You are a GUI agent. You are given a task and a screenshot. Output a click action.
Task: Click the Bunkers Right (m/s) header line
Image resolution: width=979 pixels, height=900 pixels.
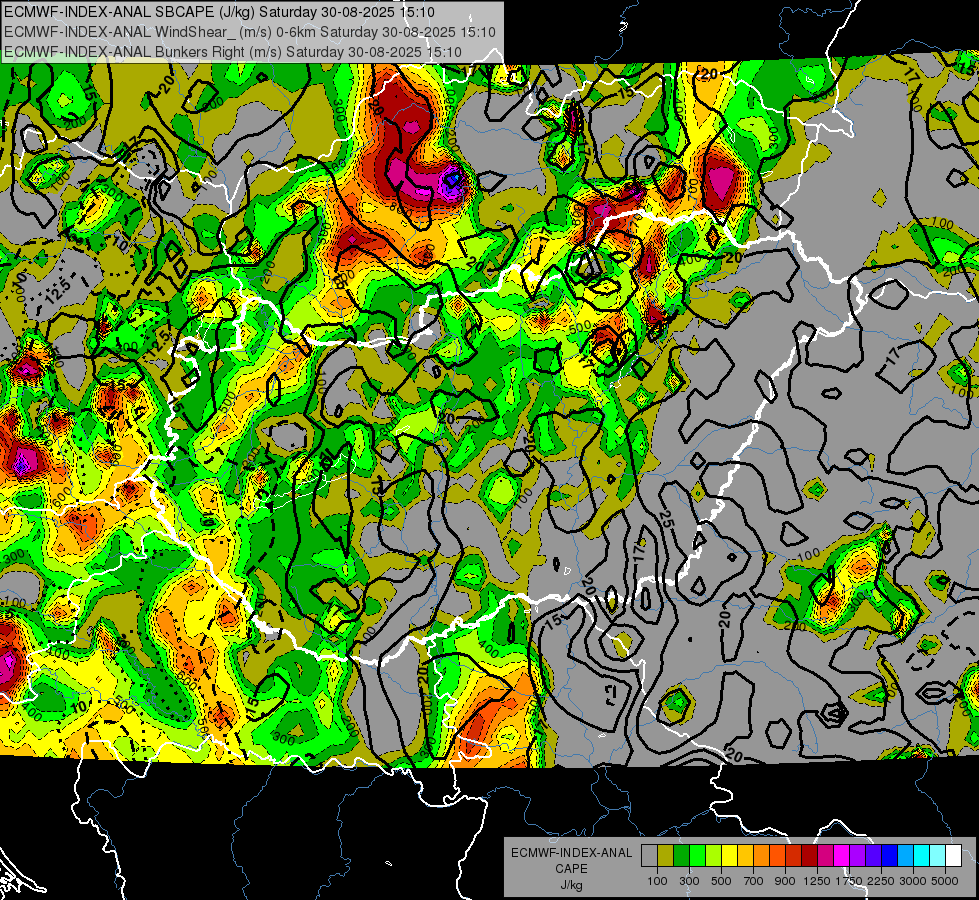(x=233, y=52)
